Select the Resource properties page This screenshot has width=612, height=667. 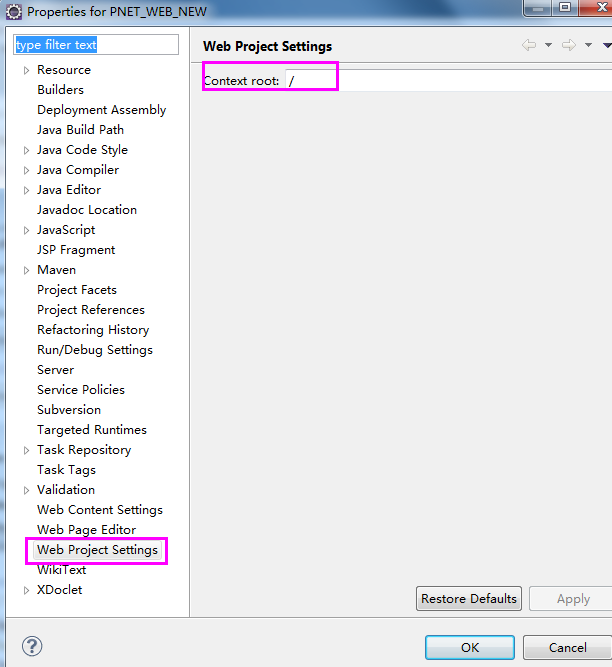64,70
